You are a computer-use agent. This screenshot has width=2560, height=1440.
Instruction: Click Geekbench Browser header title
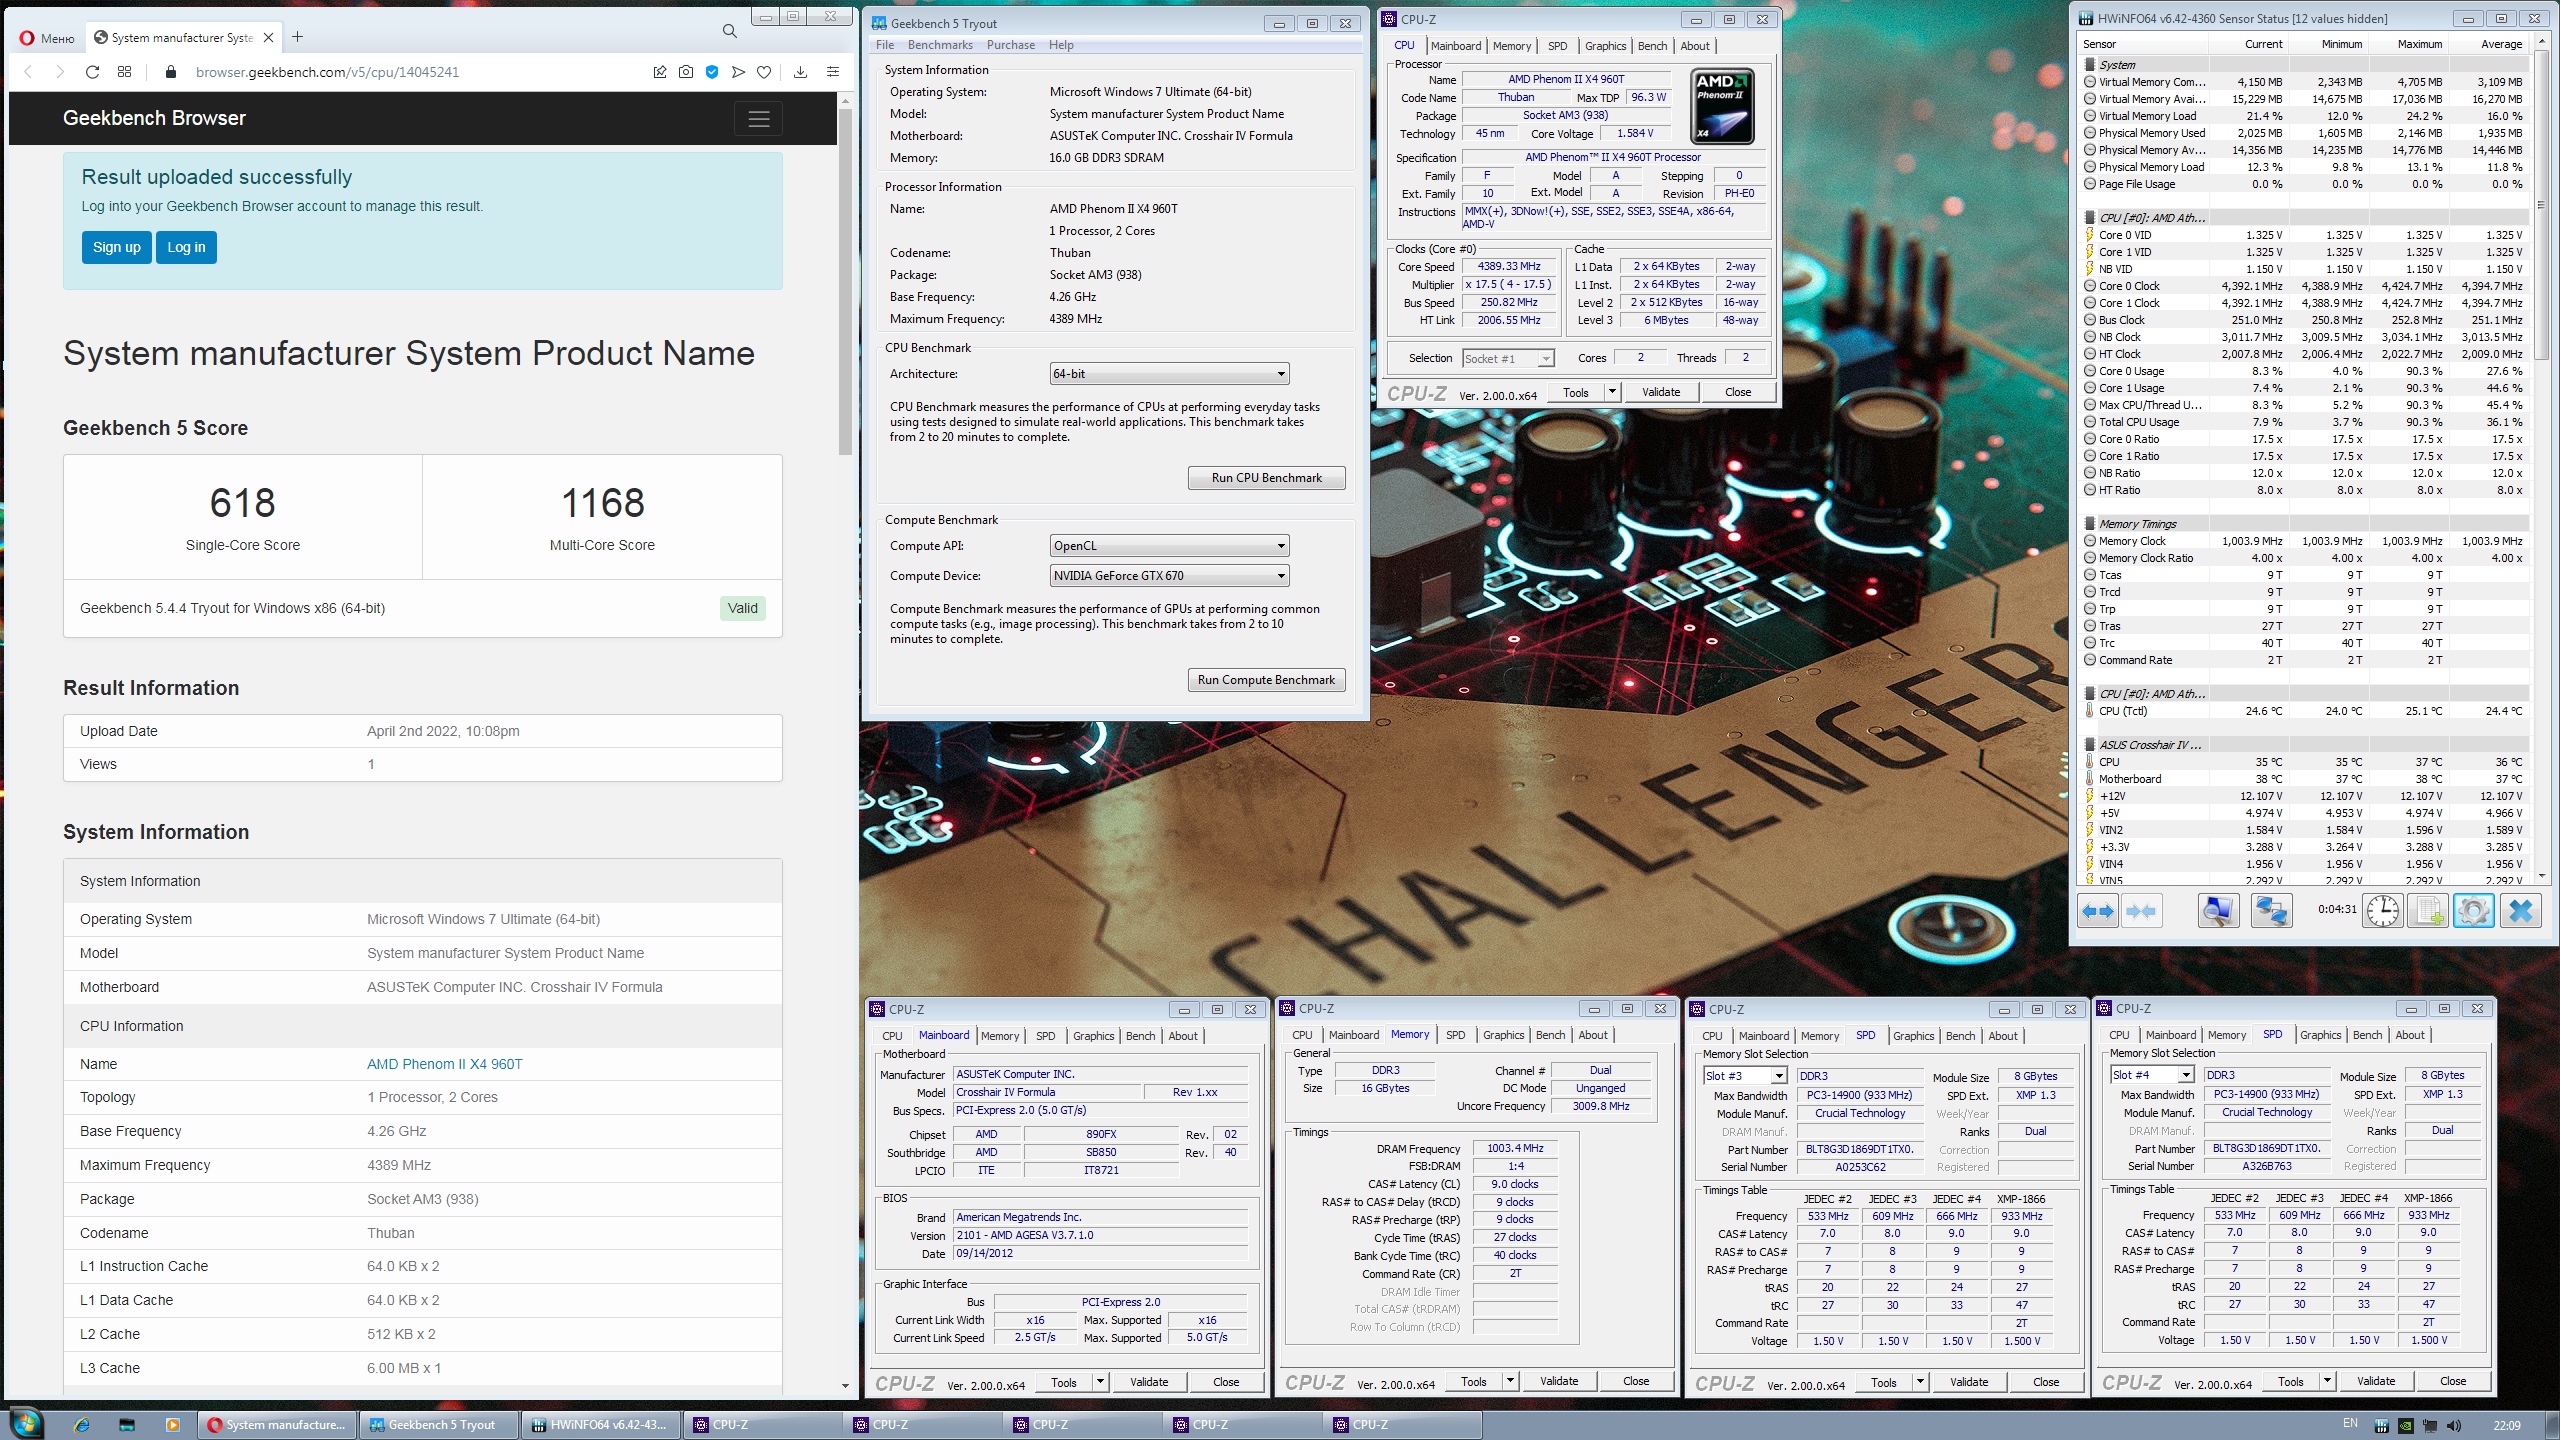pyautogui.click(x=154, y=118)
